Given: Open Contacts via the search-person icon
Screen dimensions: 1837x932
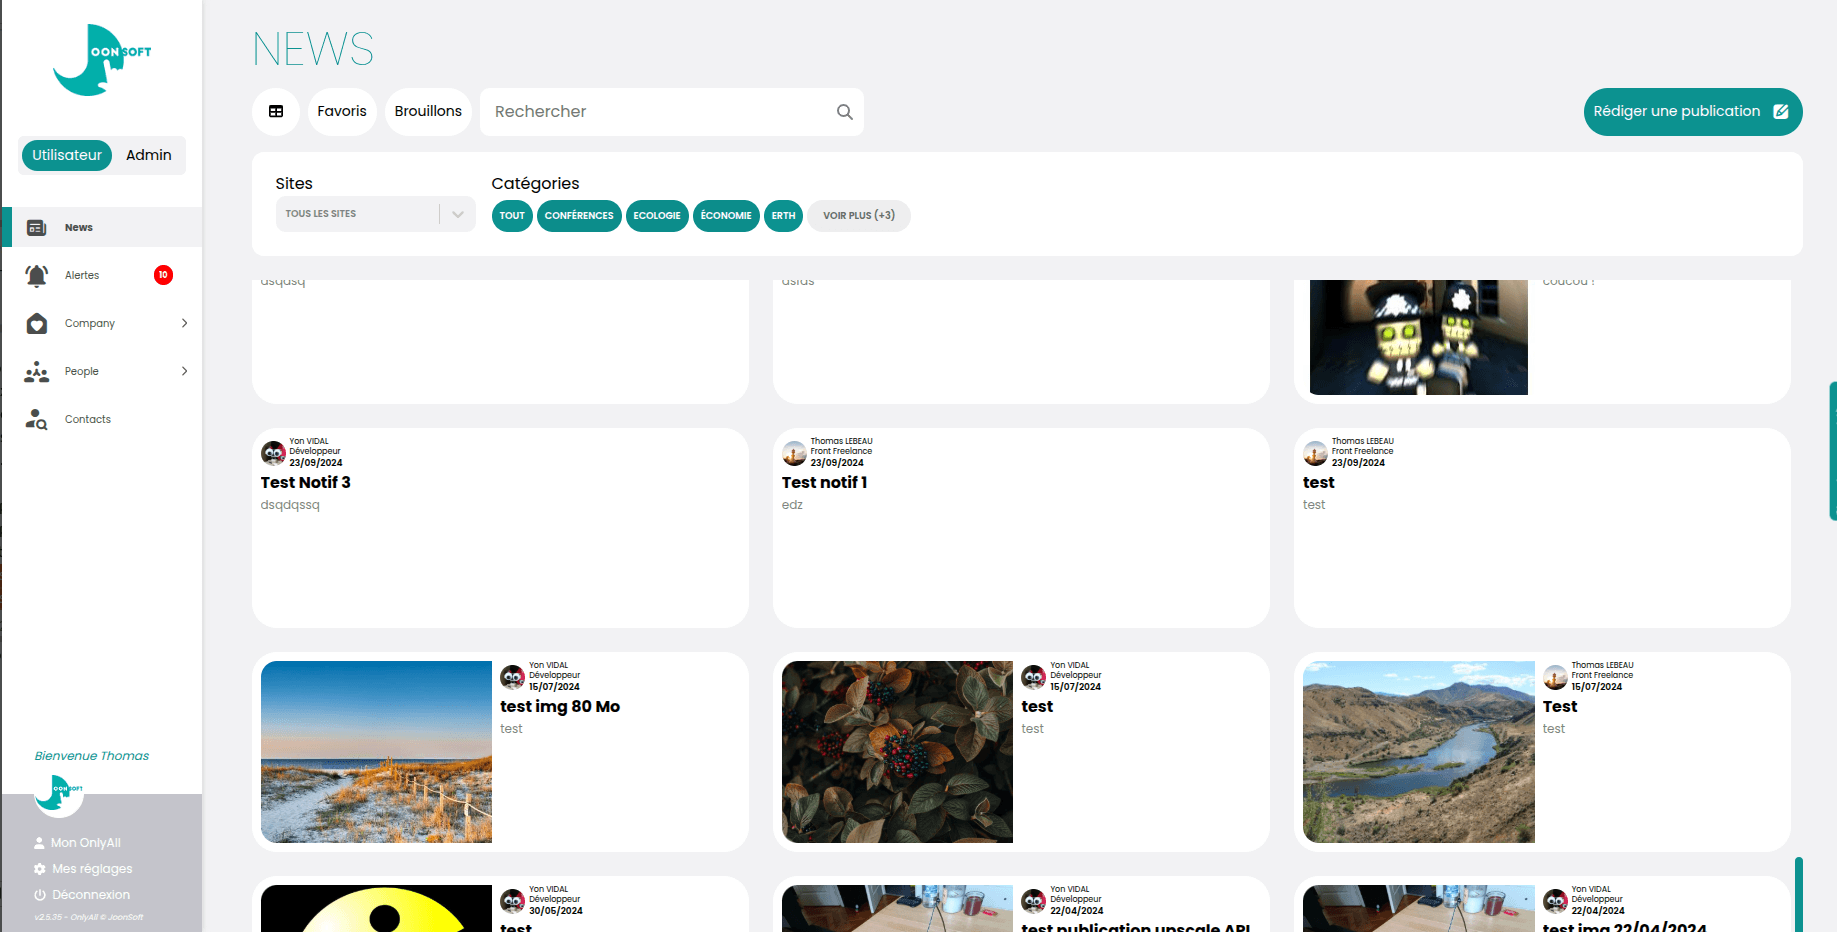Looking at the screenshot, I should 35,419.
